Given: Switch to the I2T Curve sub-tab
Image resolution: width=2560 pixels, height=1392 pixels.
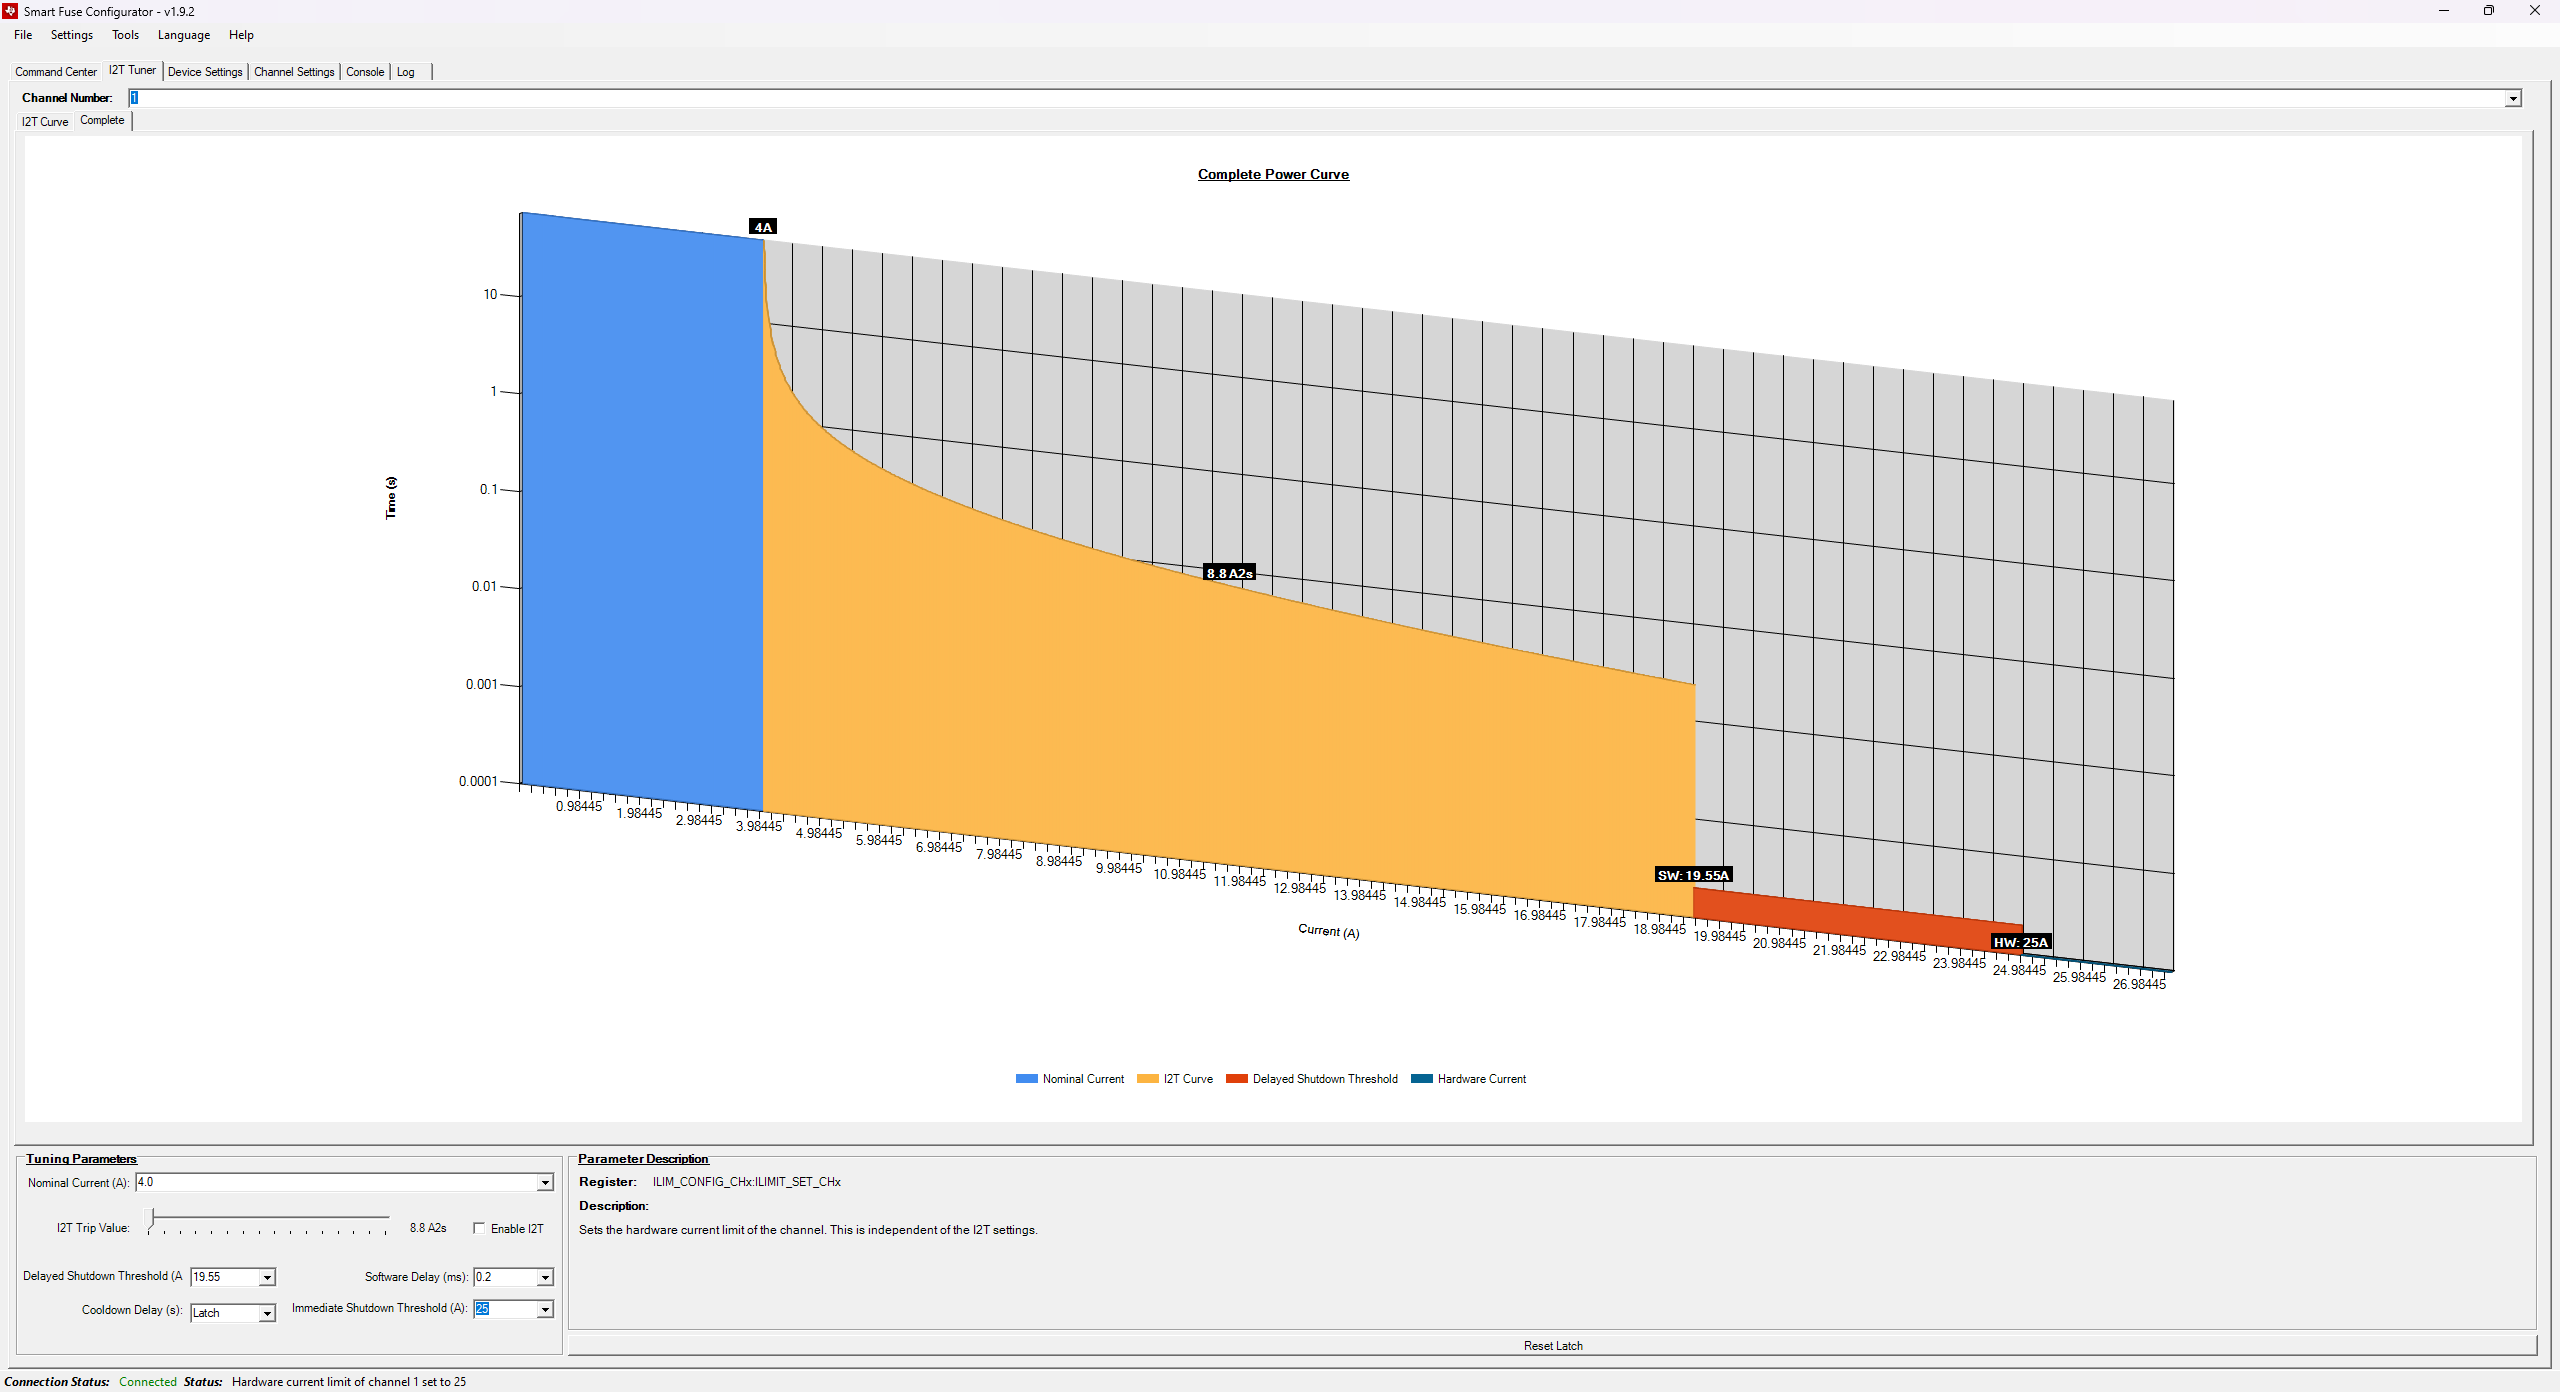Looking at the screenshot, I should tap(45, 122).
